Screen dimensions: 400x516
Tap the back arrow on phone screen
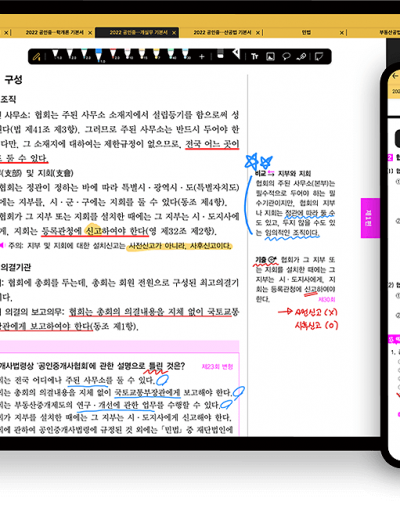[x=395, y=76]
